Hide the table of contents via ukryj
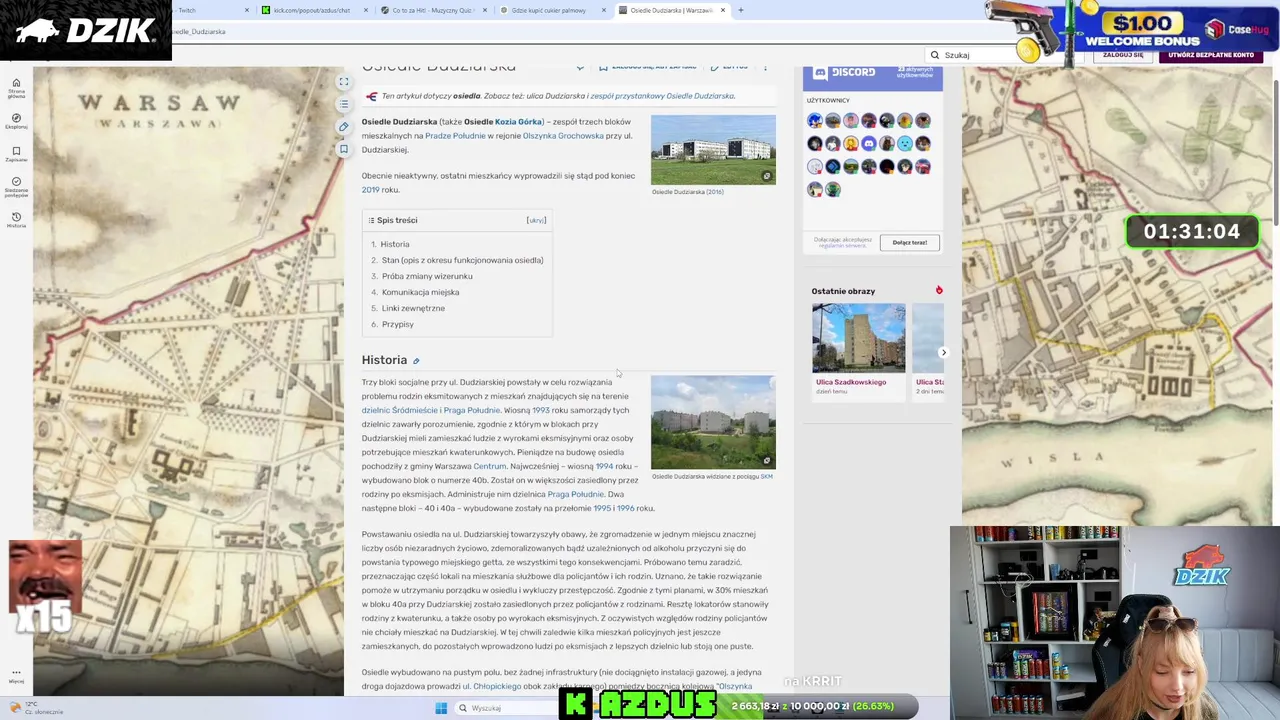1280x720 pixels. point(536,220)
